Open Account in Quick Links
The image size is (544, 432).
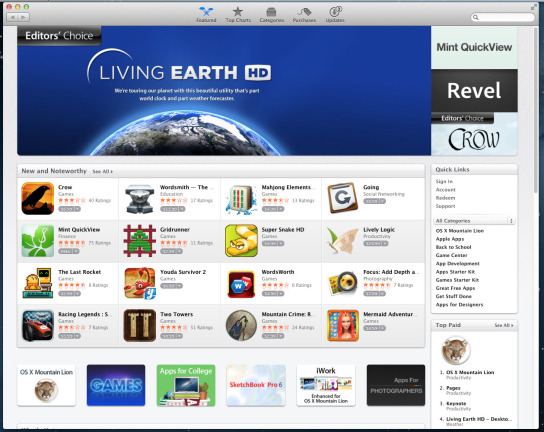click(445, 190)
